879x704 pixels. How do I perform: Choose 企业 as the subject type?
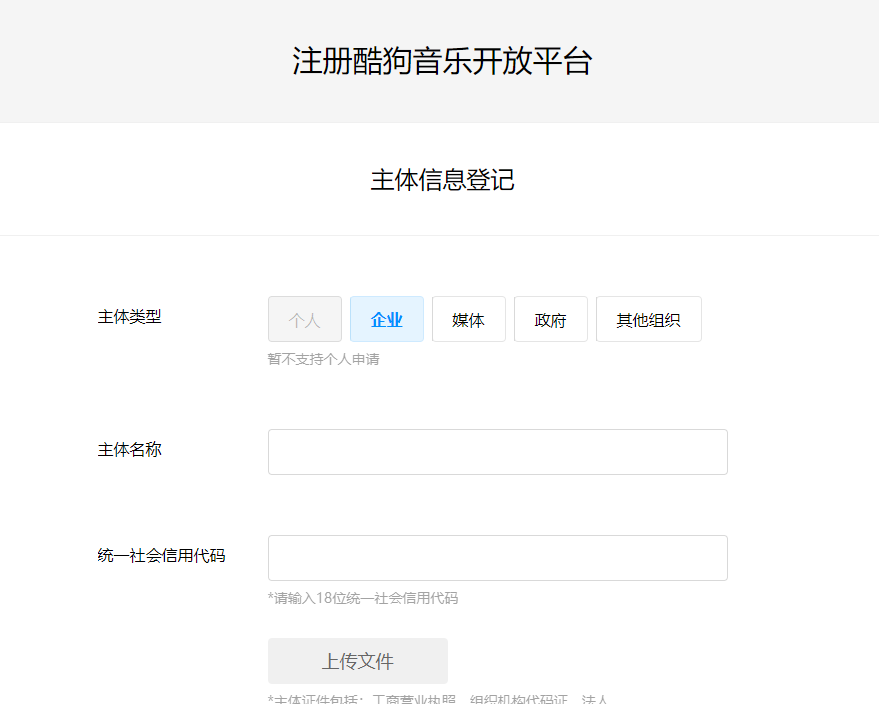[x=387, y=319]
